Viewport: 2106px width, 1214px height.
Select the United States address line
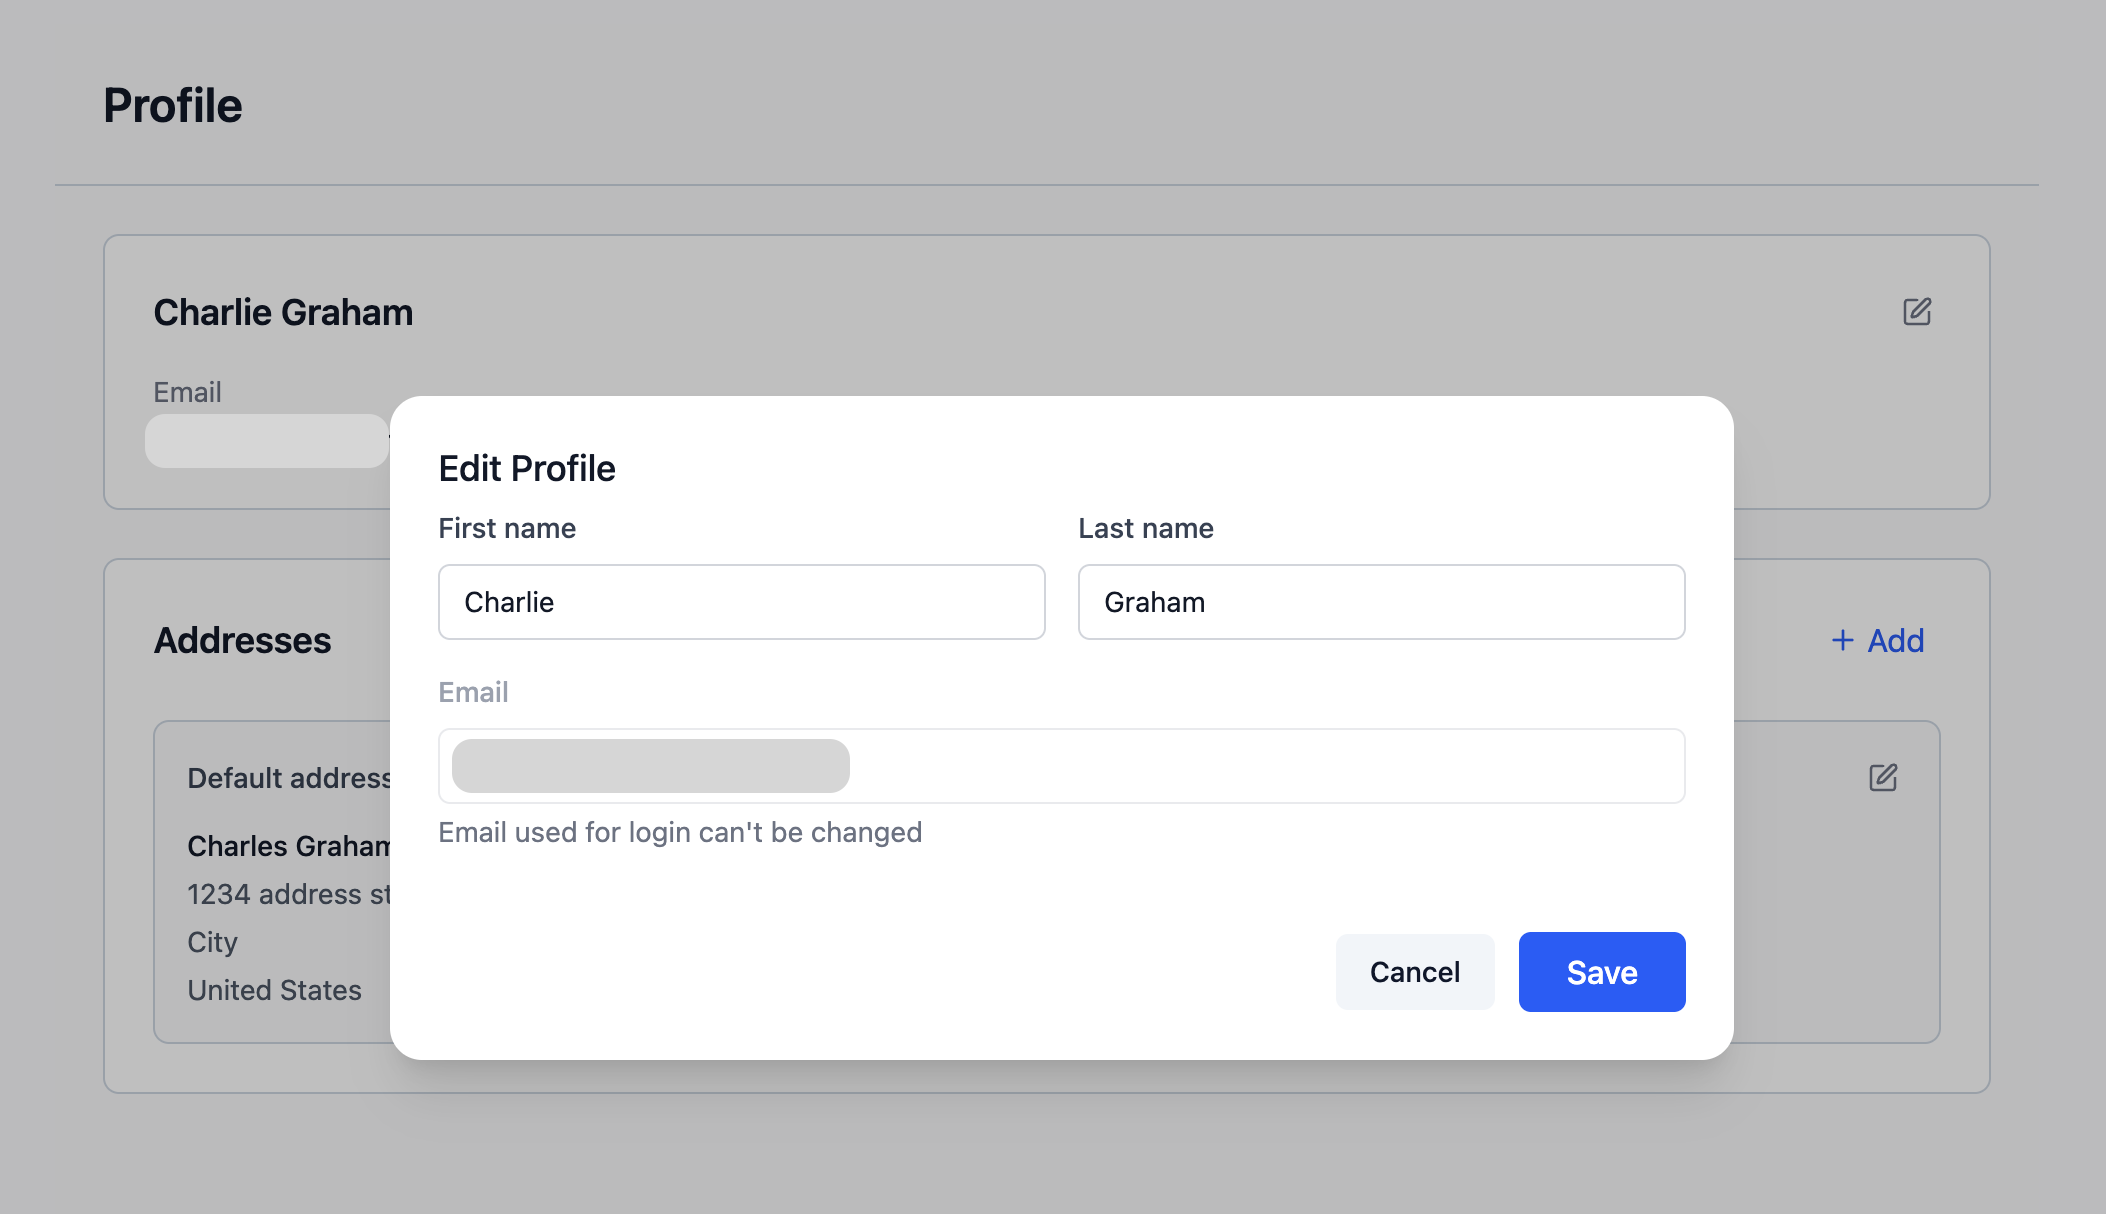[274, 990]
